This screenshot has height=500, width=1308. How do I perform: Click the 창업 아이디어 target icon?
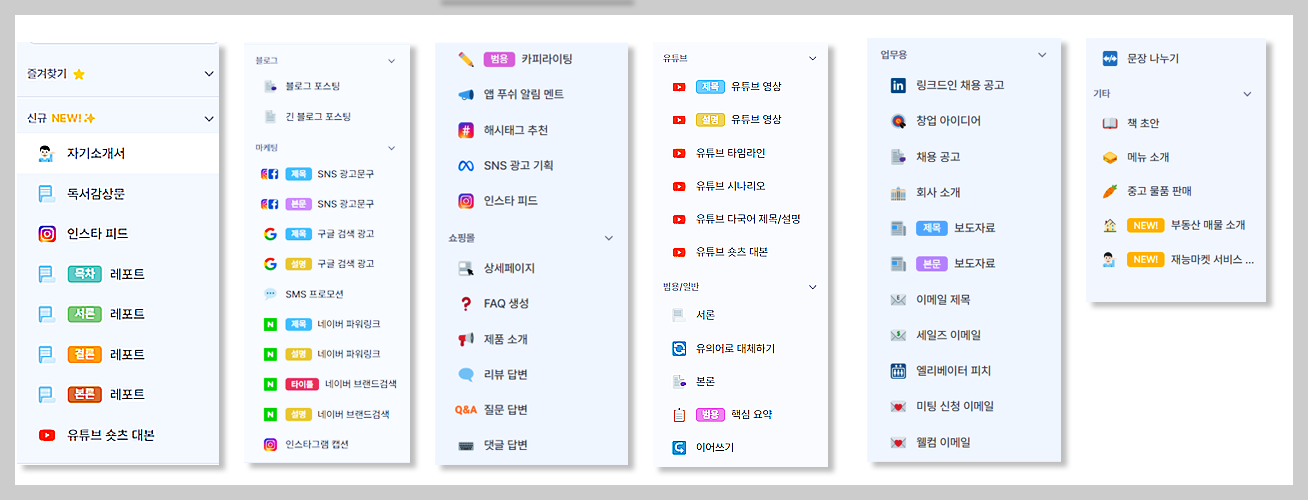point(897,121)
